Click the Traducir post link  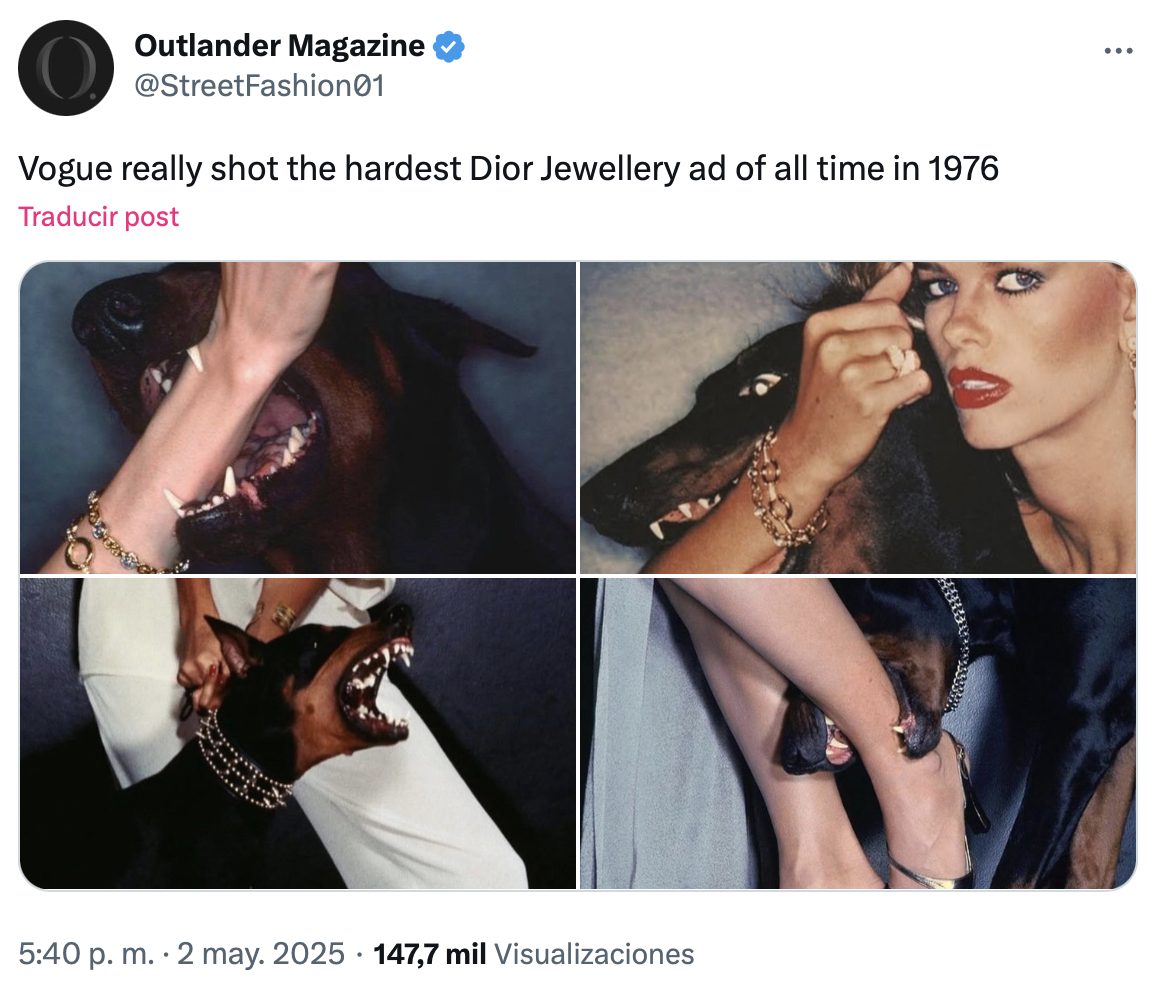[x=98, y=217]
